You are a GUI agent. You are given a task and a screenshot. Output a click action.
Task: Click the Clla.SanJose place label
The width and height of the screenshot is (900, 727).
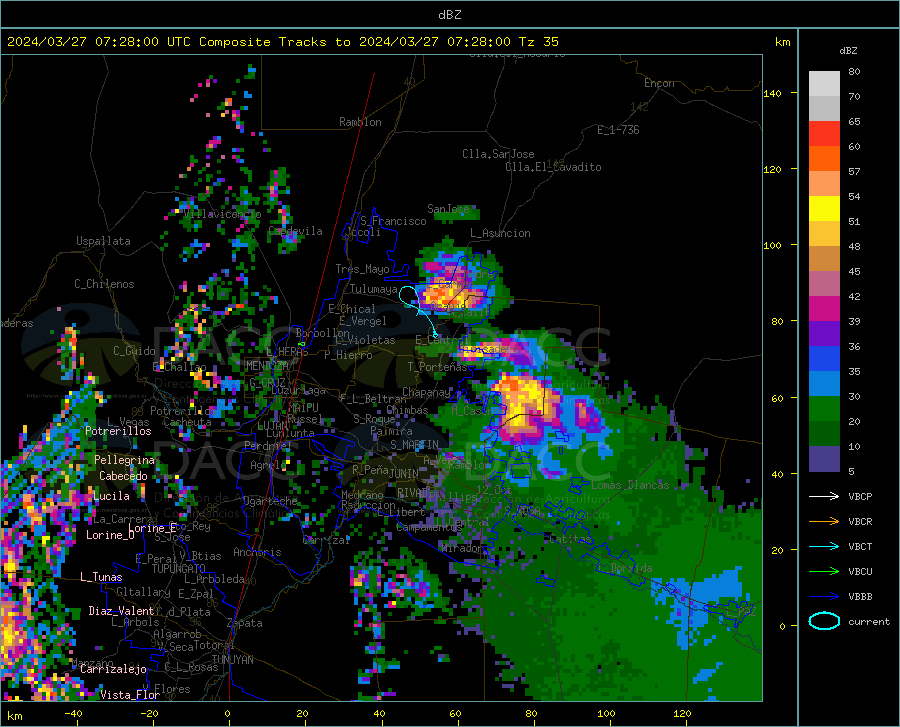(x=498, y=154)
